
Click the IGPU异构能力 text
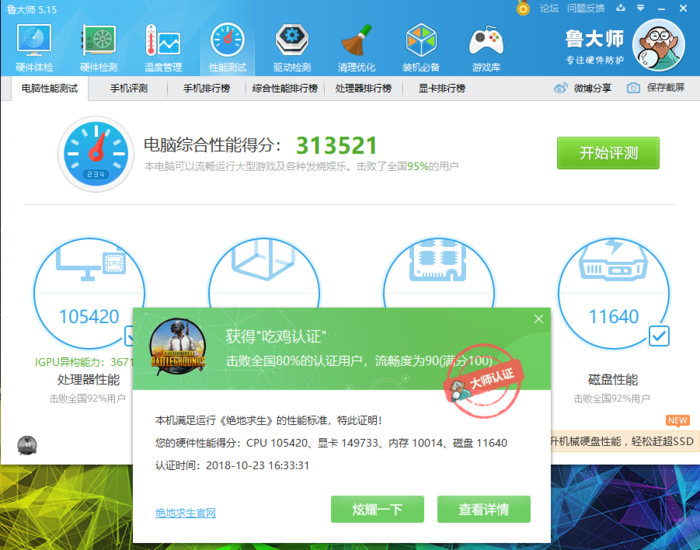coord(83,362)
